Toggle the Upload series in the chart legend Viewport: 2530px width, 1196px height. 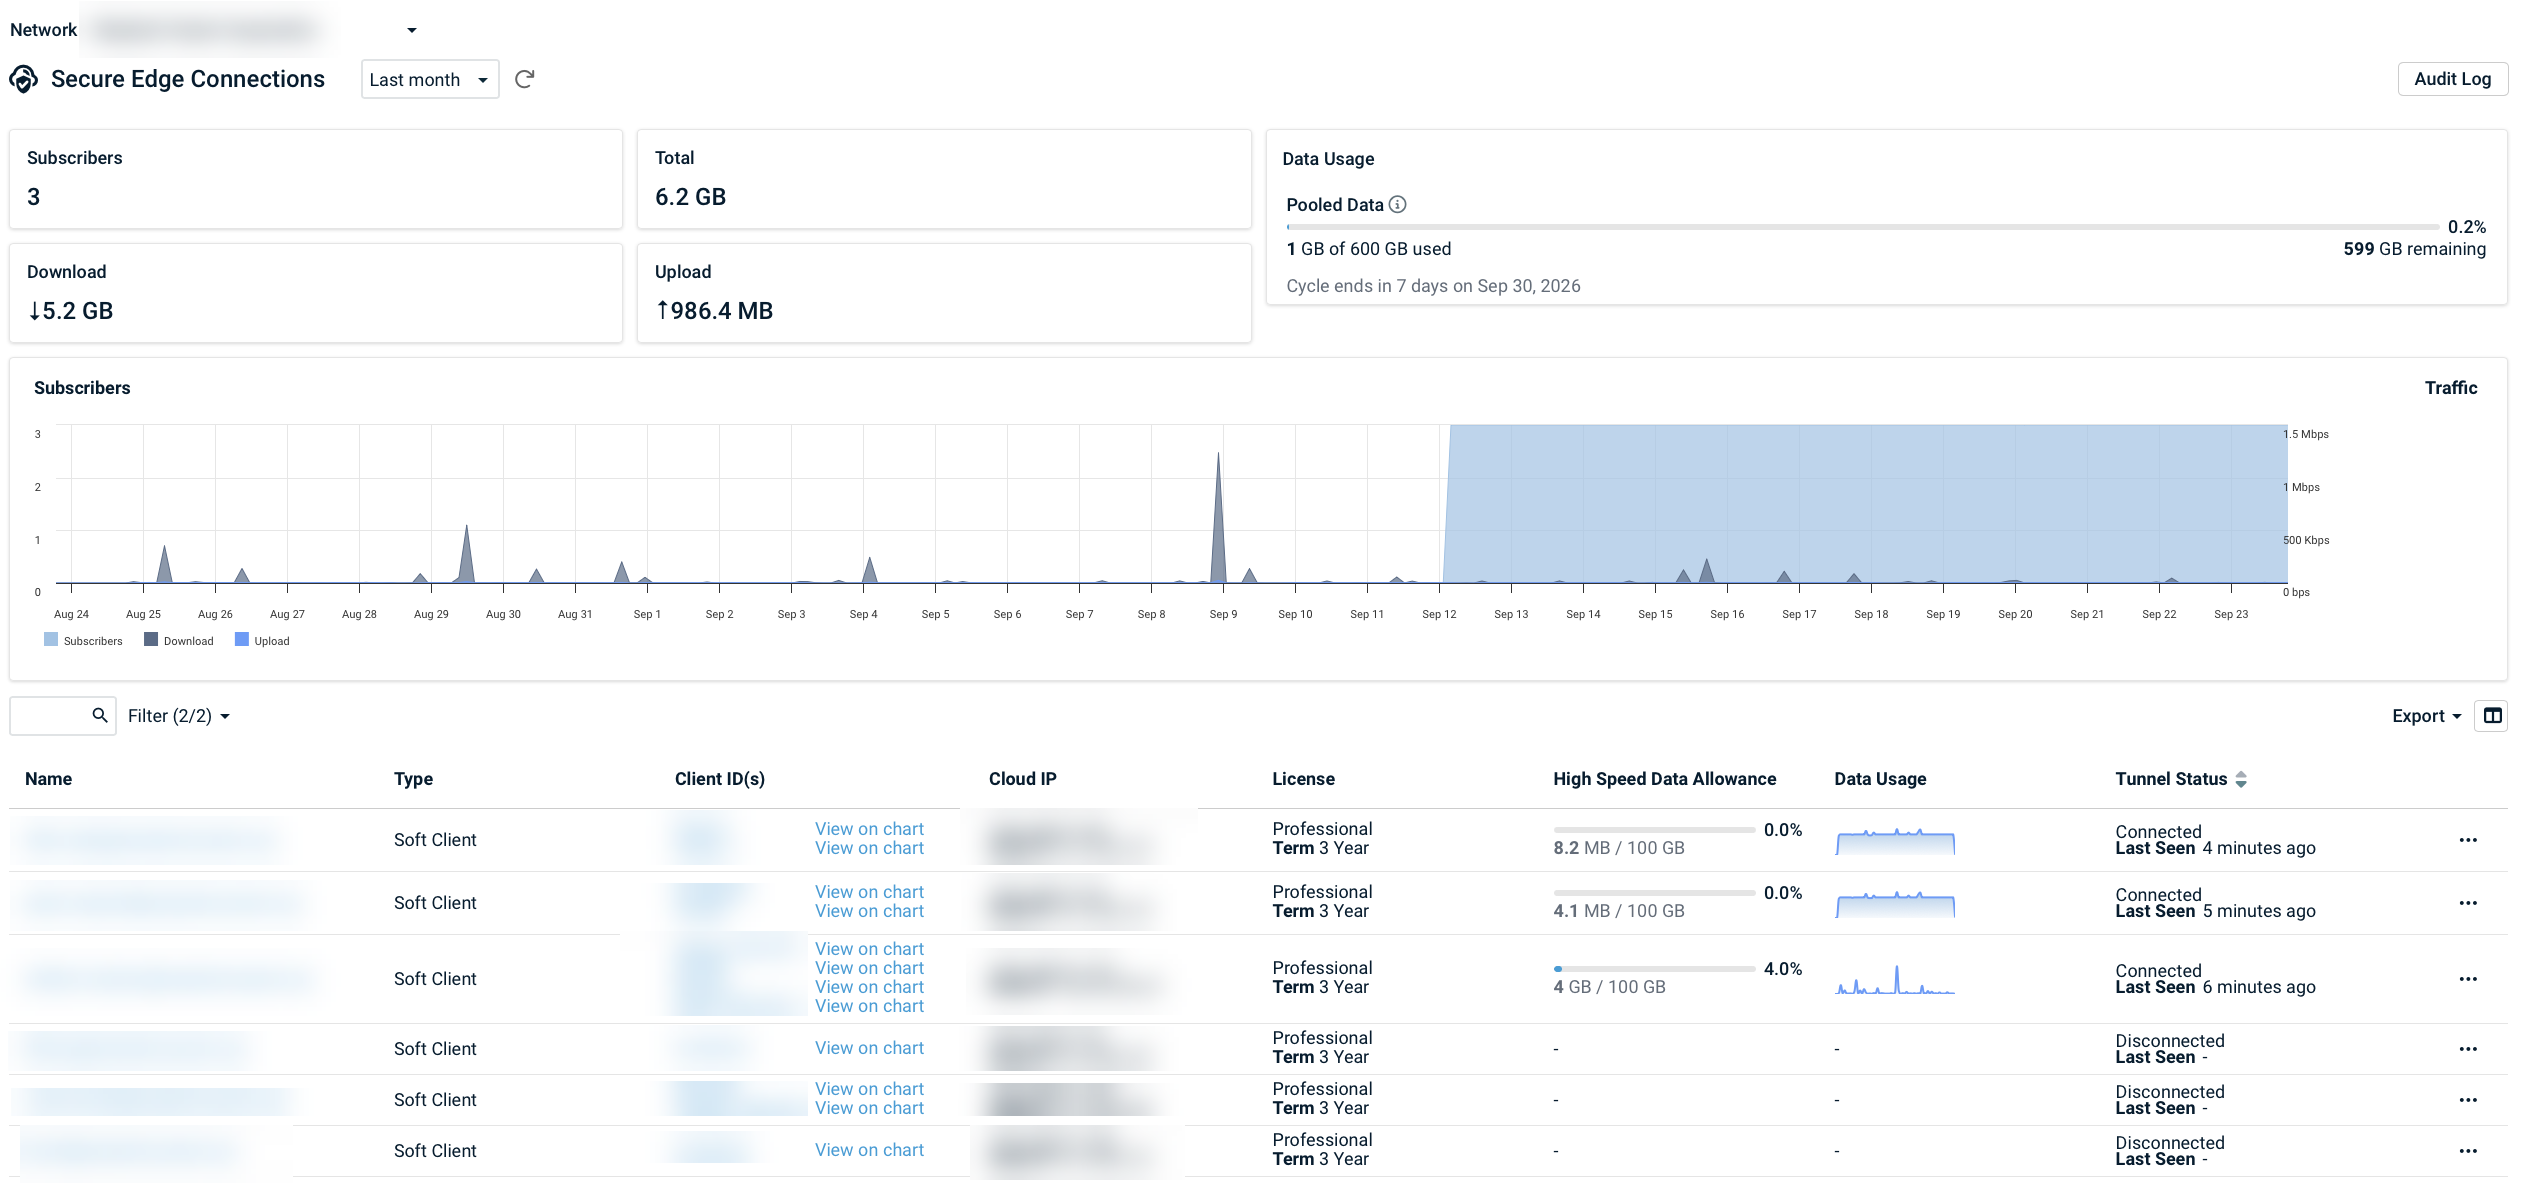pyautogui.click(x=262, y=641)
